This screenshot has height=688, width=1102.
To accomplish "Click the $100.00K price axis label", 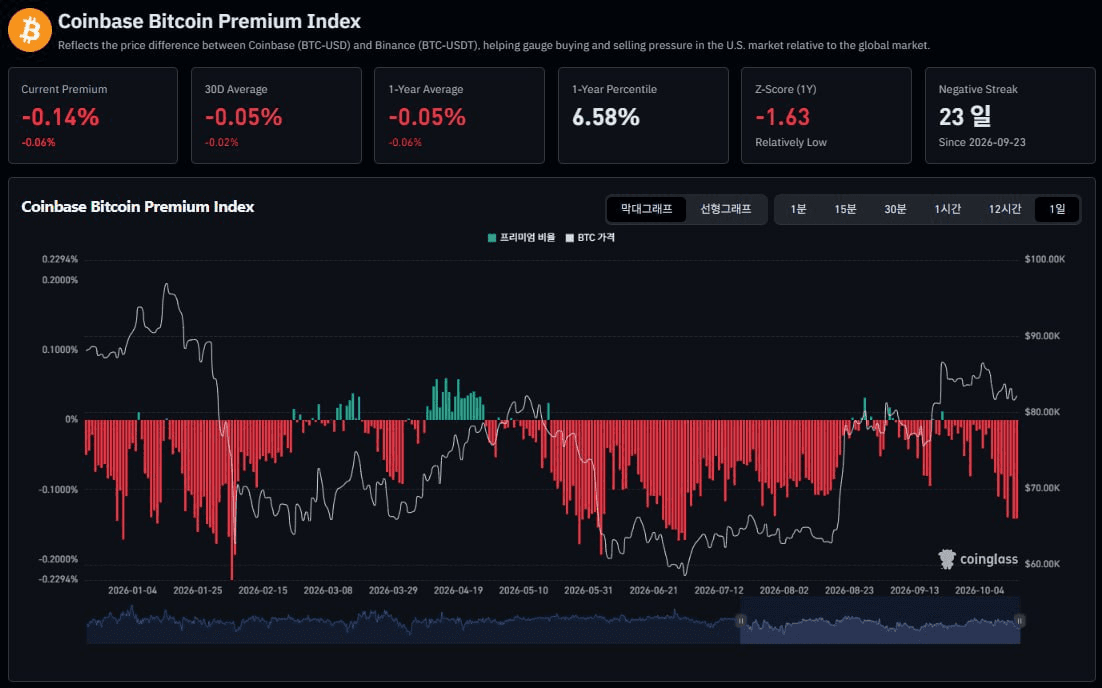I will coord(1044,259).
